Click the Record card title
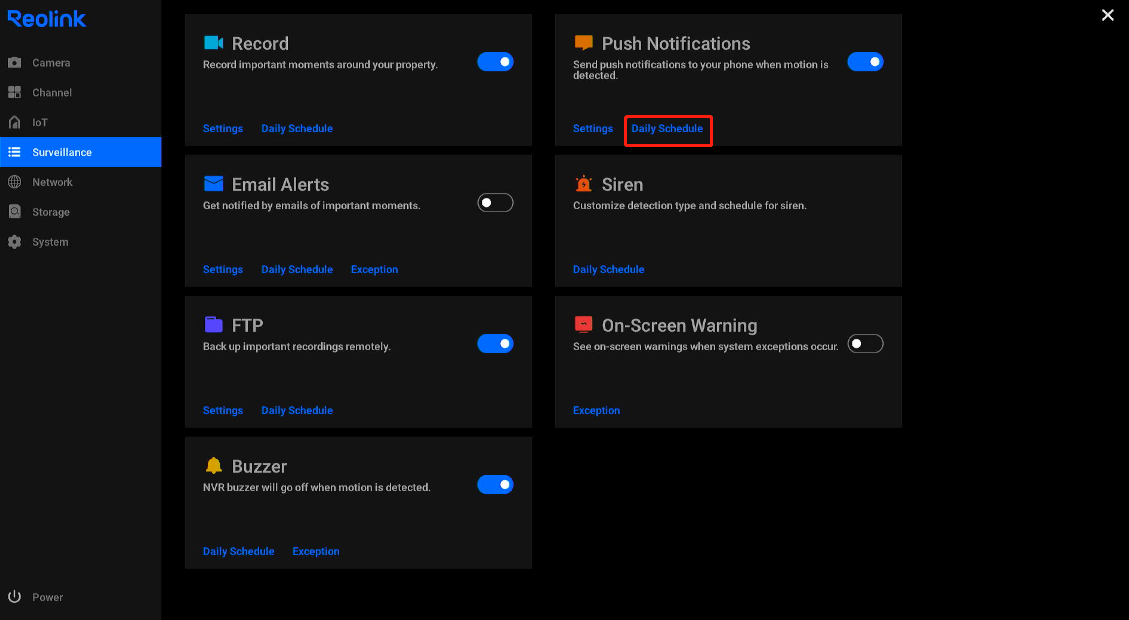Image resolution: width=1129 pixels, height=620 pixels. 260,43
